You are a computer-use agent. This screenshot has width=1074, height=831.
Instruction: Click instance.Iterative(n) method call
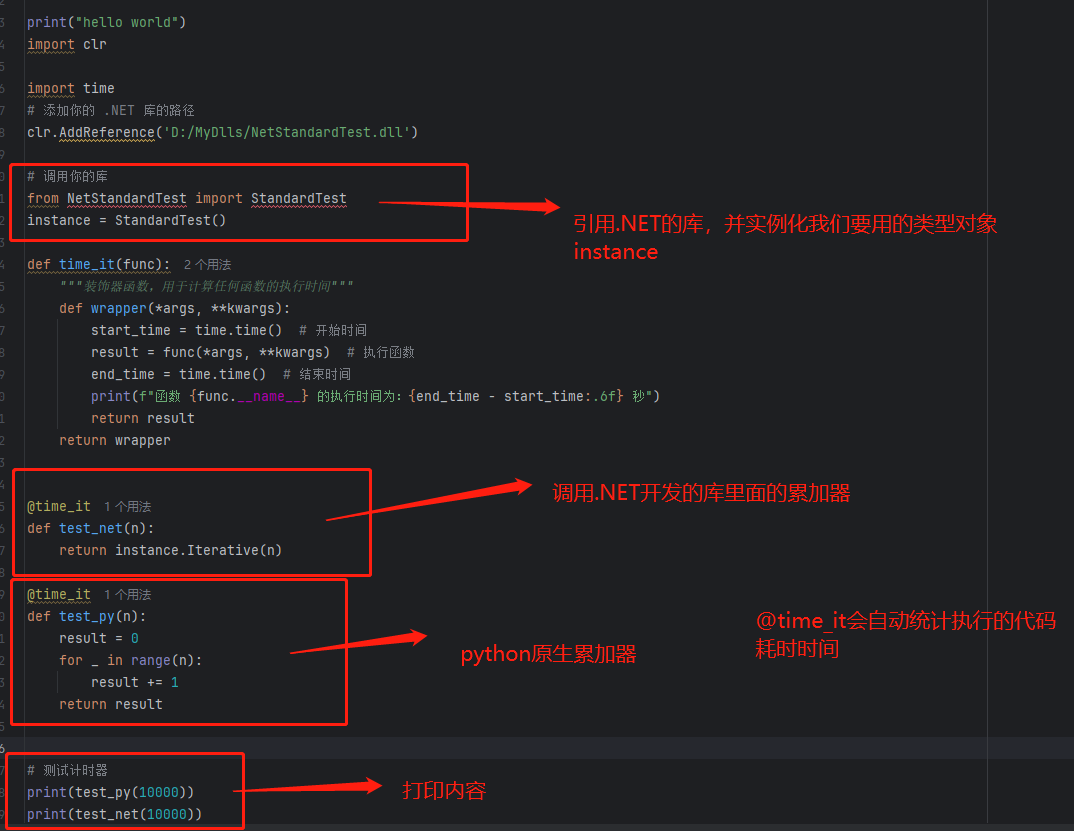pos(198,550)
